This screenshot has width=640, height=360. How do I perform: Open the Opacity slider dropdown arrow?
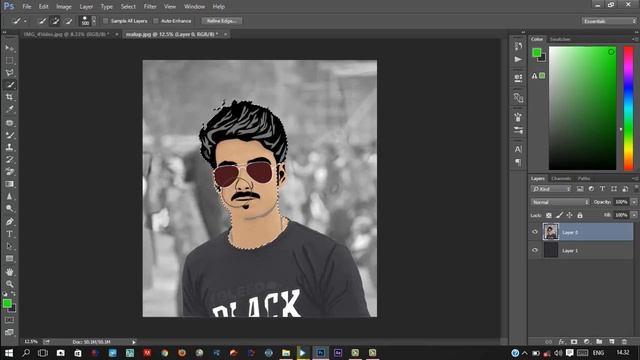point(634,202)
